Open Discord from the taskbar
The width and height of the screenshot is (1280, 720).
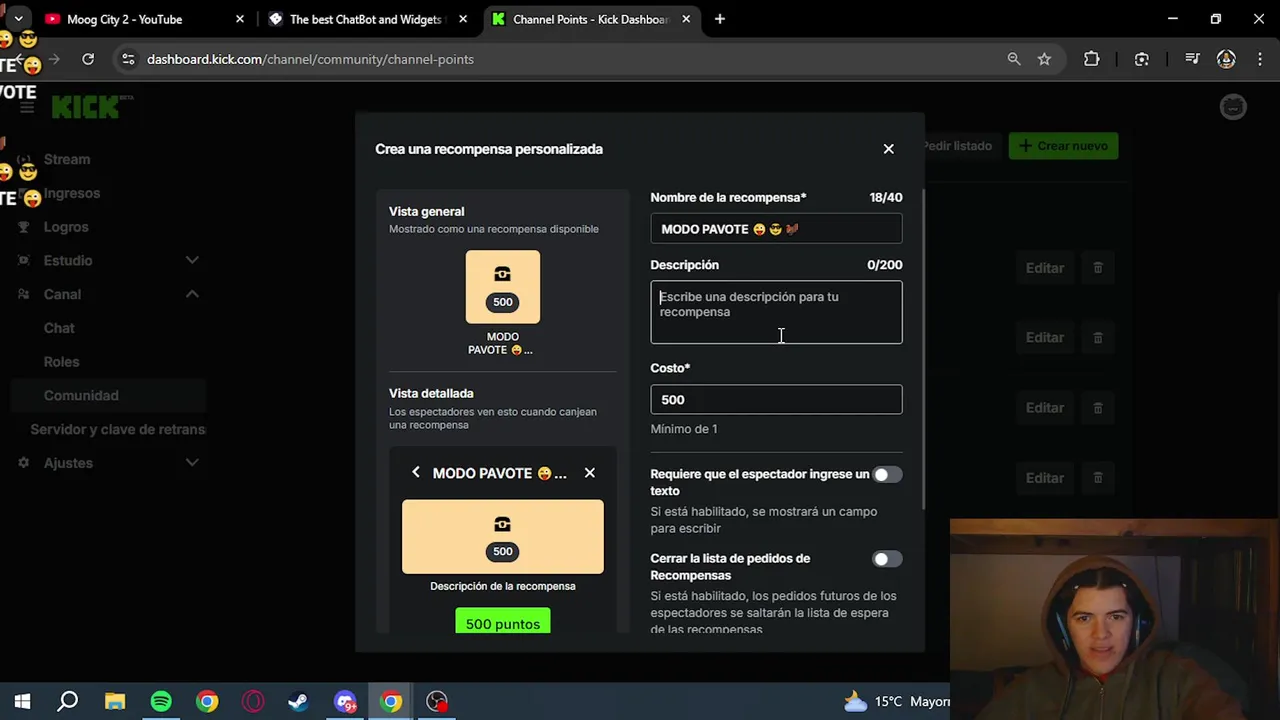[345, 701]
